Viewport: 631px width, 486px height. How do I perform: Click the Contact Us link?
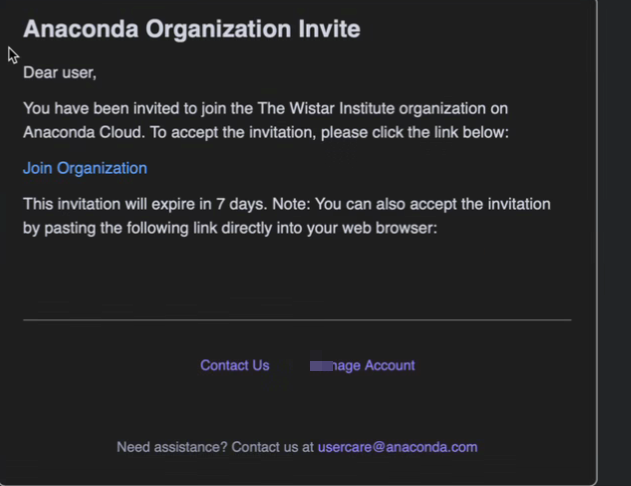(235, 365)
